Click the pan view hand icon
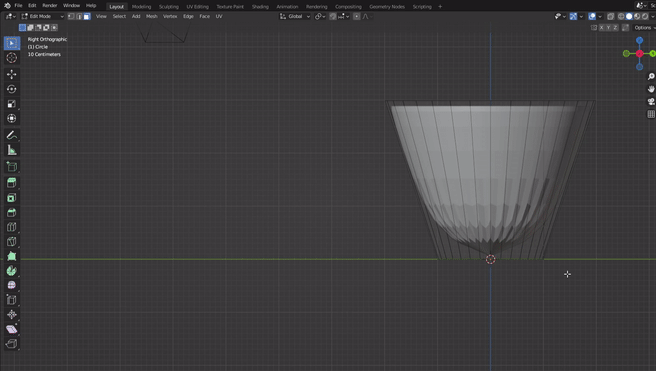Screen dimensions: 656x371 click(x=651, y=89)
